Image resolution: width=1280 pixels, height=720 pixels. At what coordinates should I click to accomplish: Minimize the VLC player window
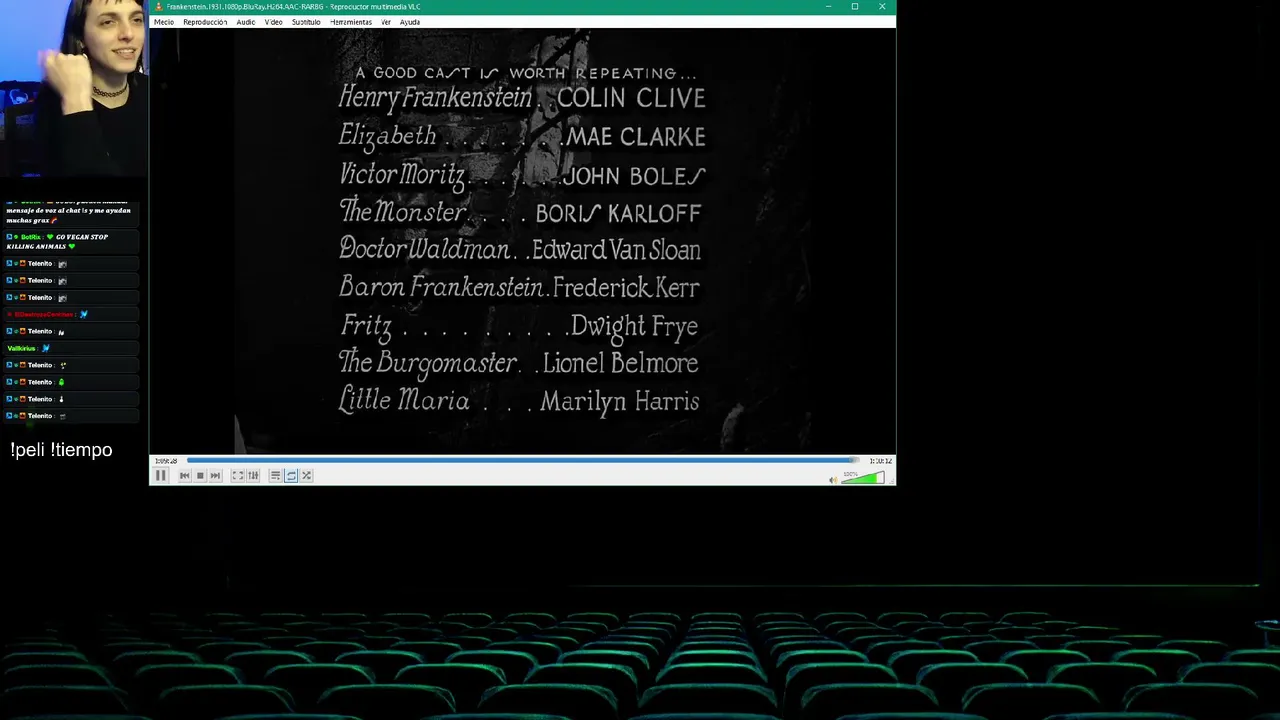(828, 7)
